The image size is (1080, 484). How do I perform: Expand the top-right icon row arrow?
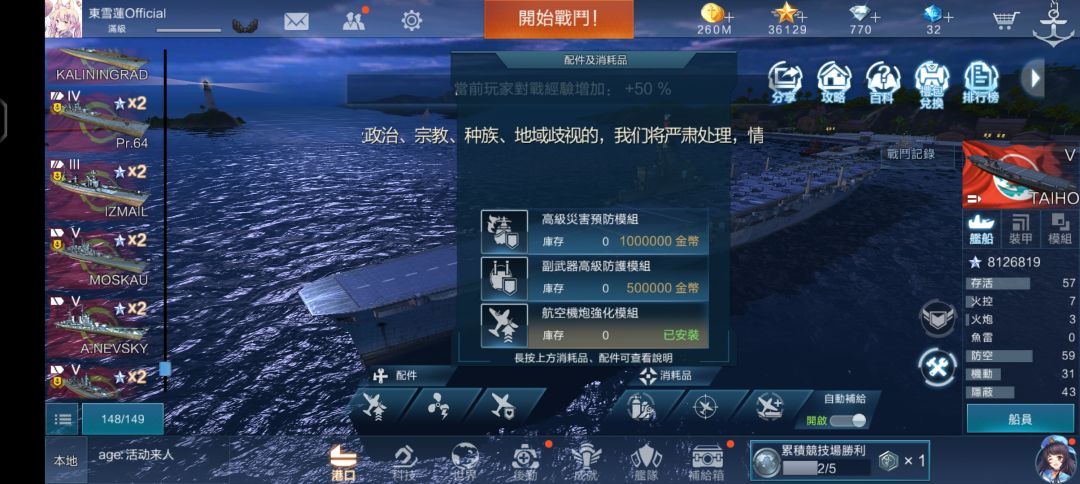pyautogui.click(x=1034, y=78)
